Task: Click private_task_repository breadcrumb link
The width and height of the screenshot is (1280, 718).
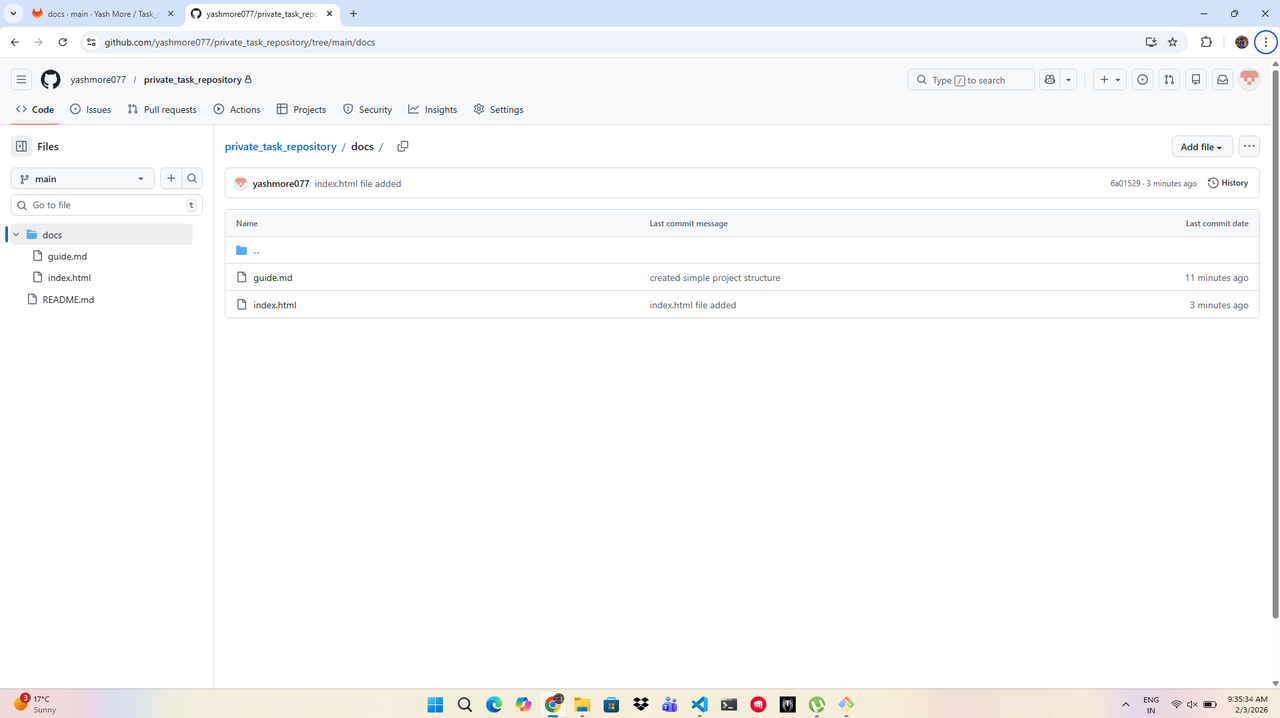Action: point(281,147)
